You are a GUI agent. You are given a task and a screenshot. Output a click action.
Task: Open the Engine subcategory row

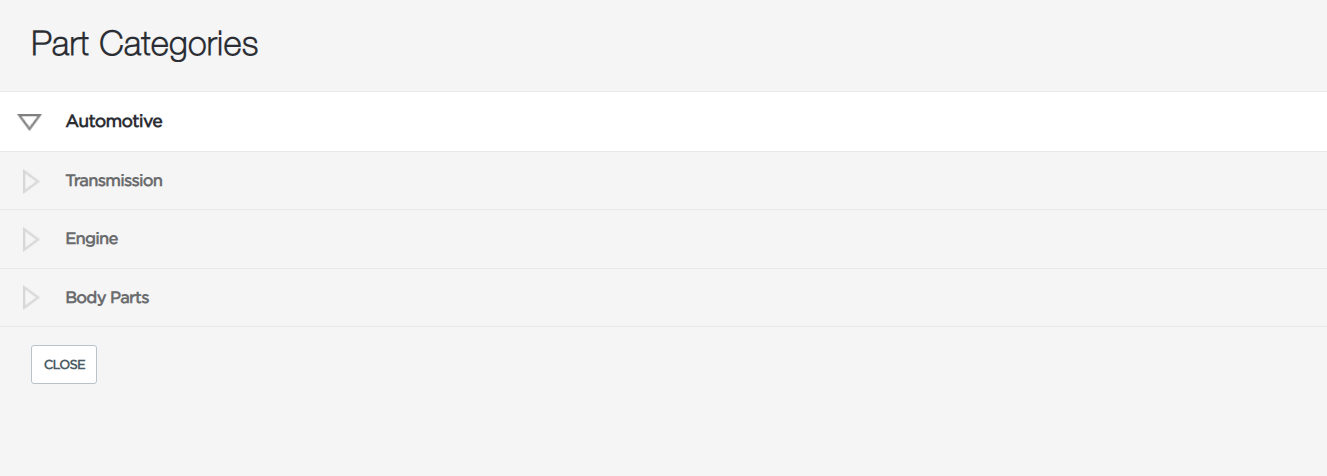click(663, 239)
